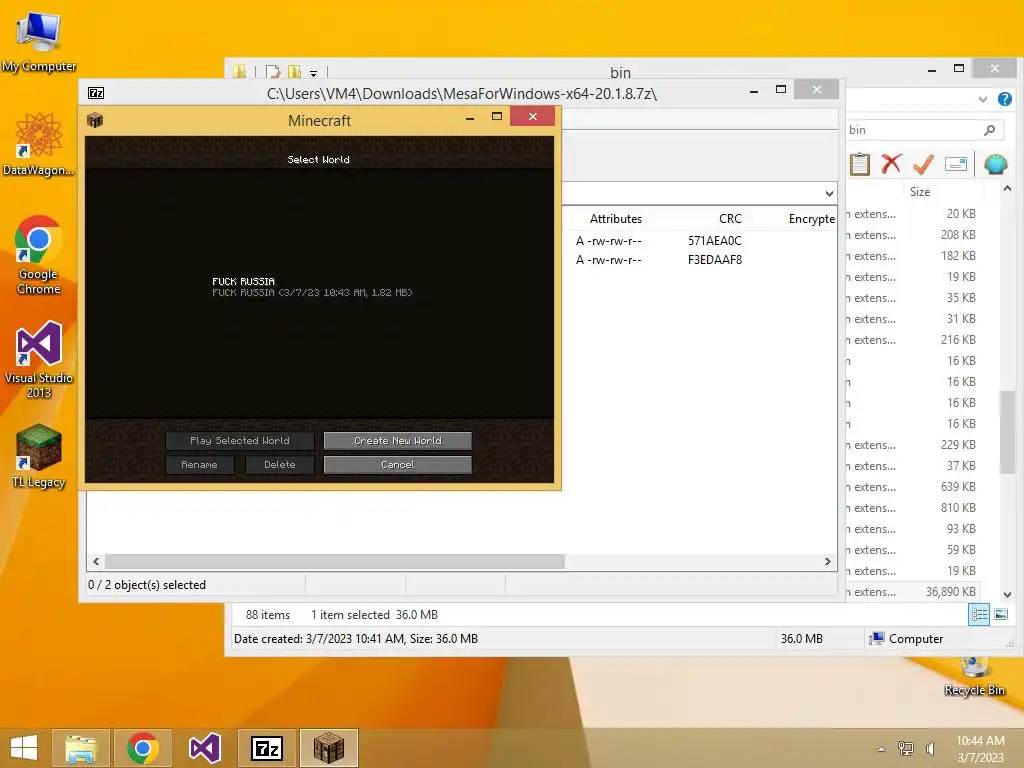This screenshot has width=1024, height=768.
Task: Open File Explorer from the taskbar
Action: (x=81, y=748)
